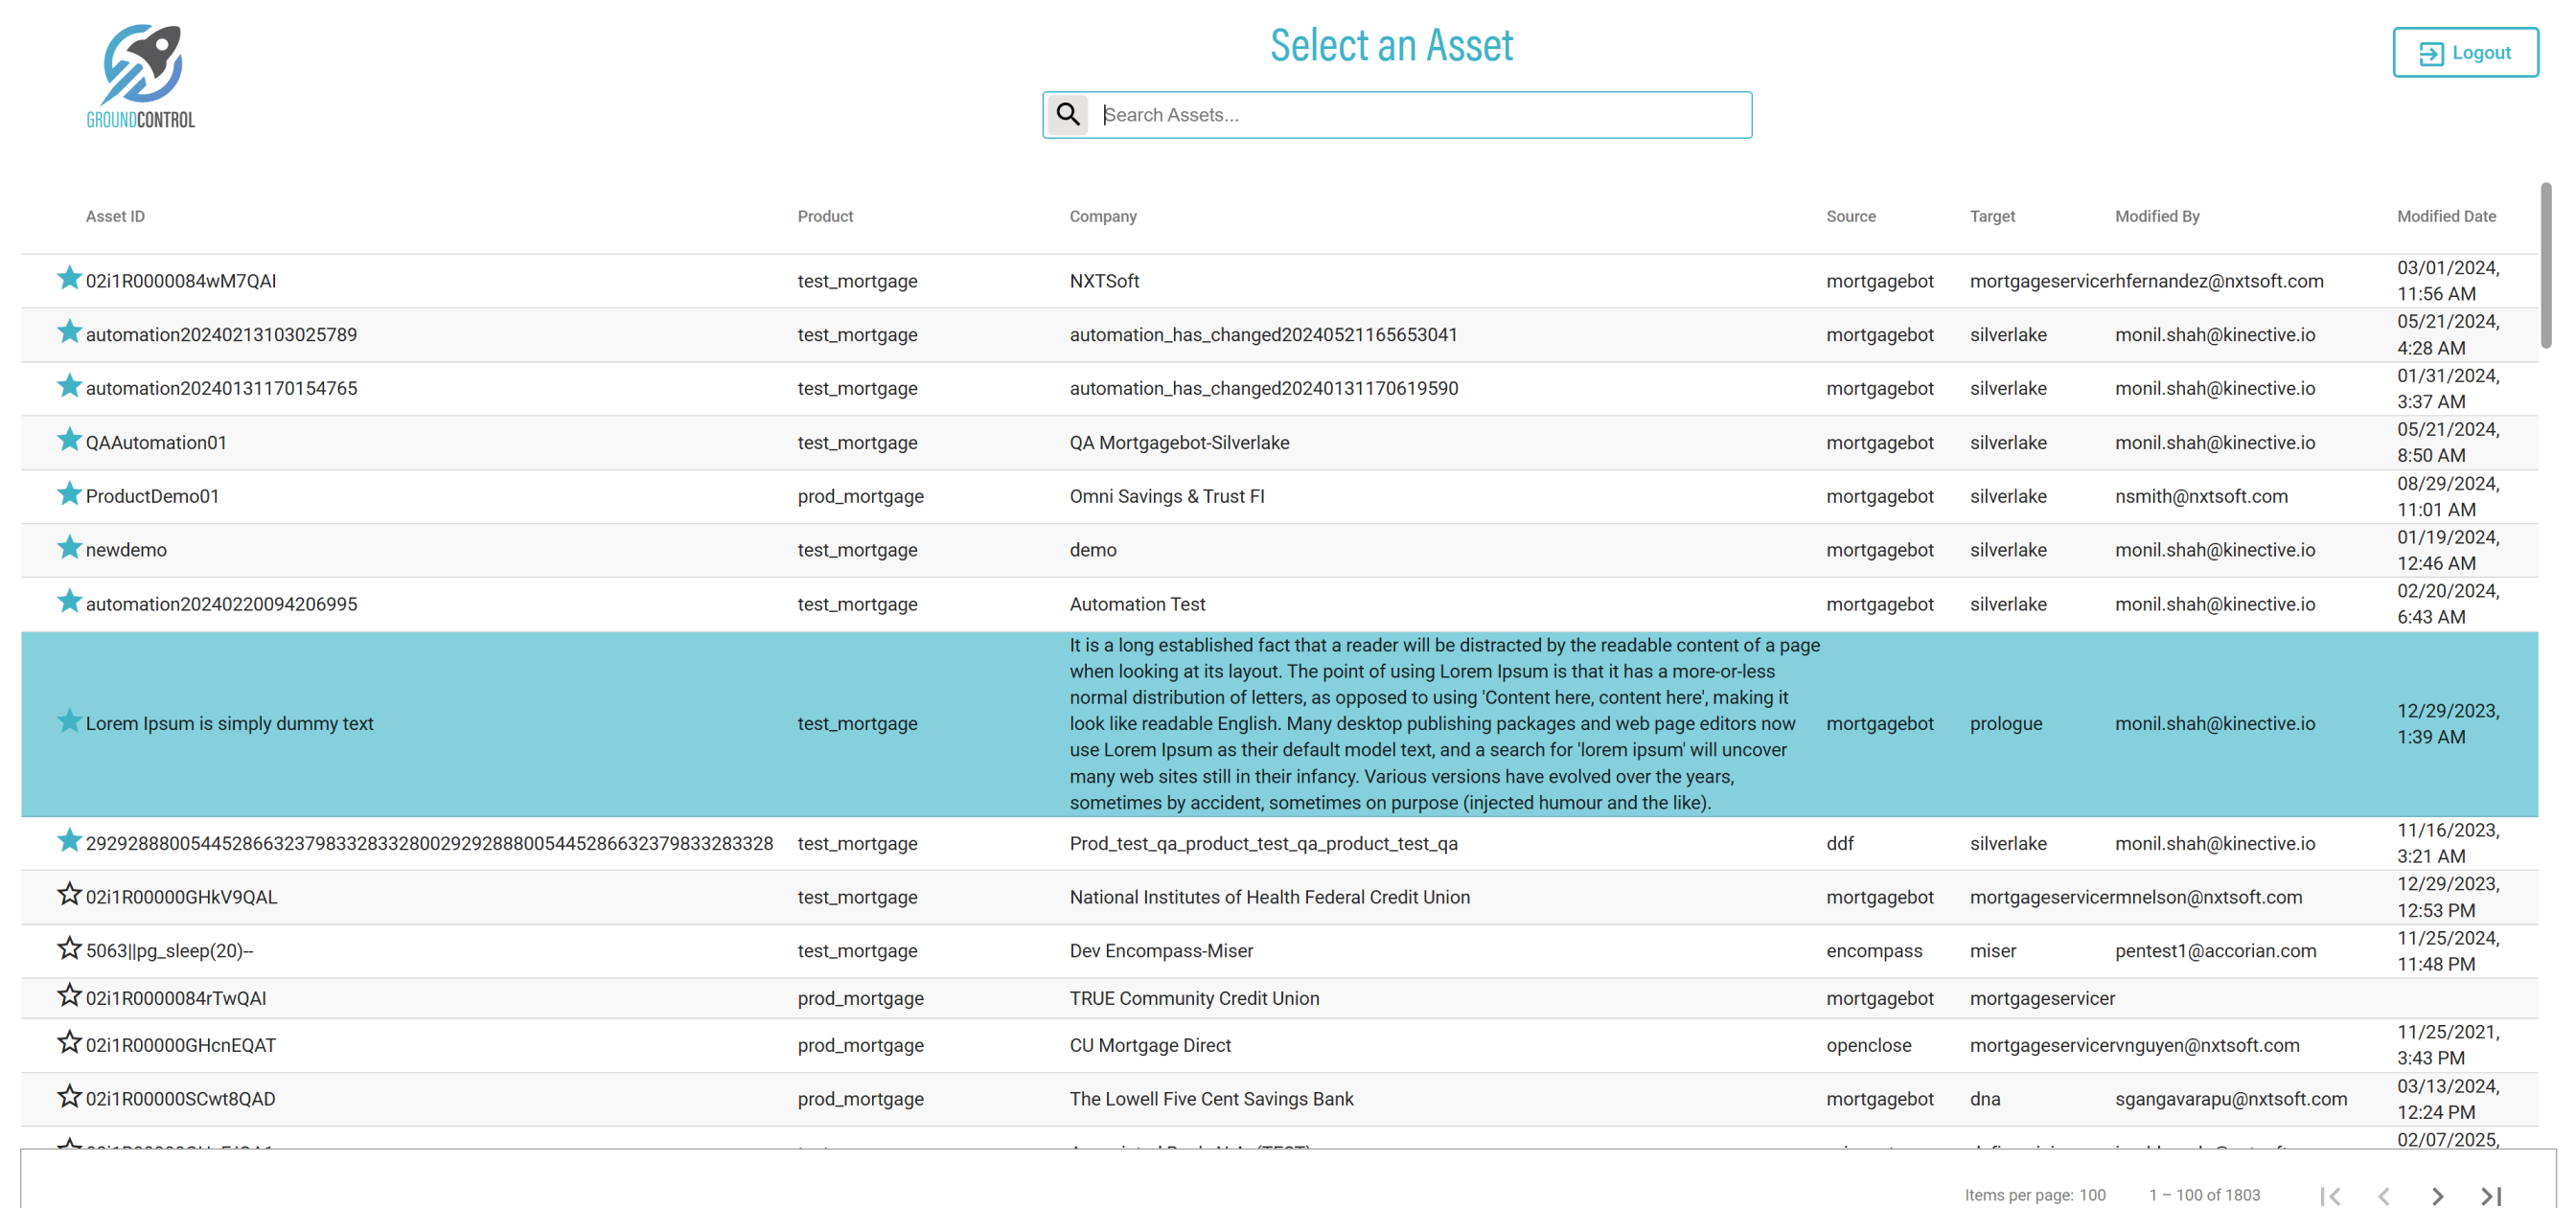Jump to last page of assets

[x=2490, y=1195]
